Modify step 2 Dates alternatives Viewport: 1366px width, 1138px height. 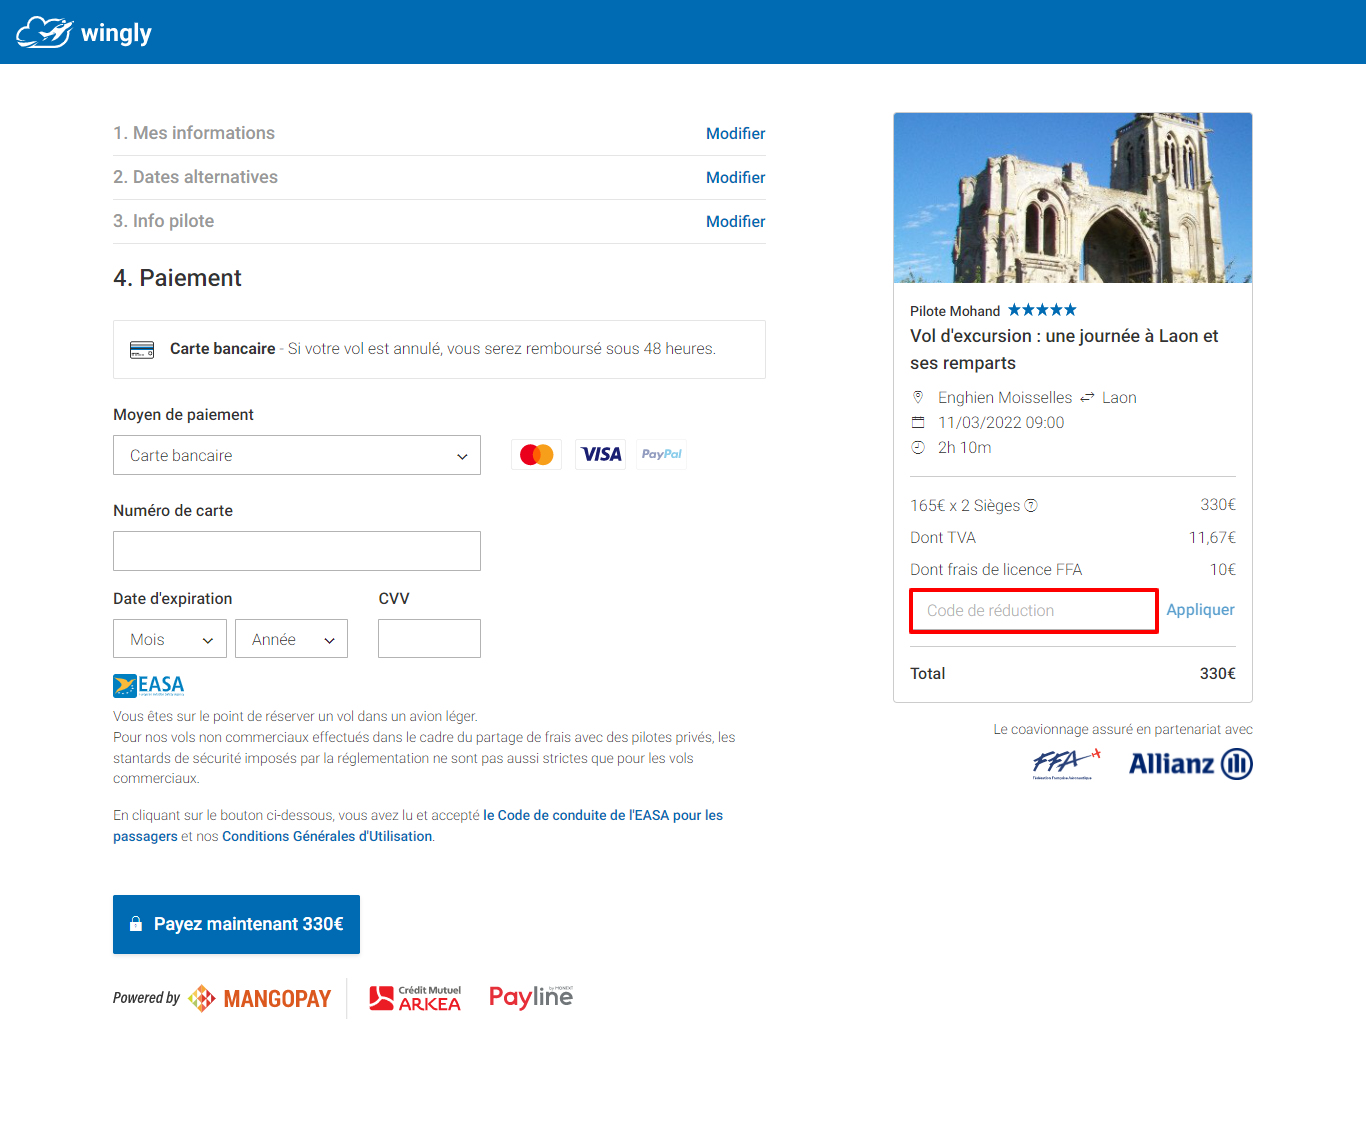(735, 178)
